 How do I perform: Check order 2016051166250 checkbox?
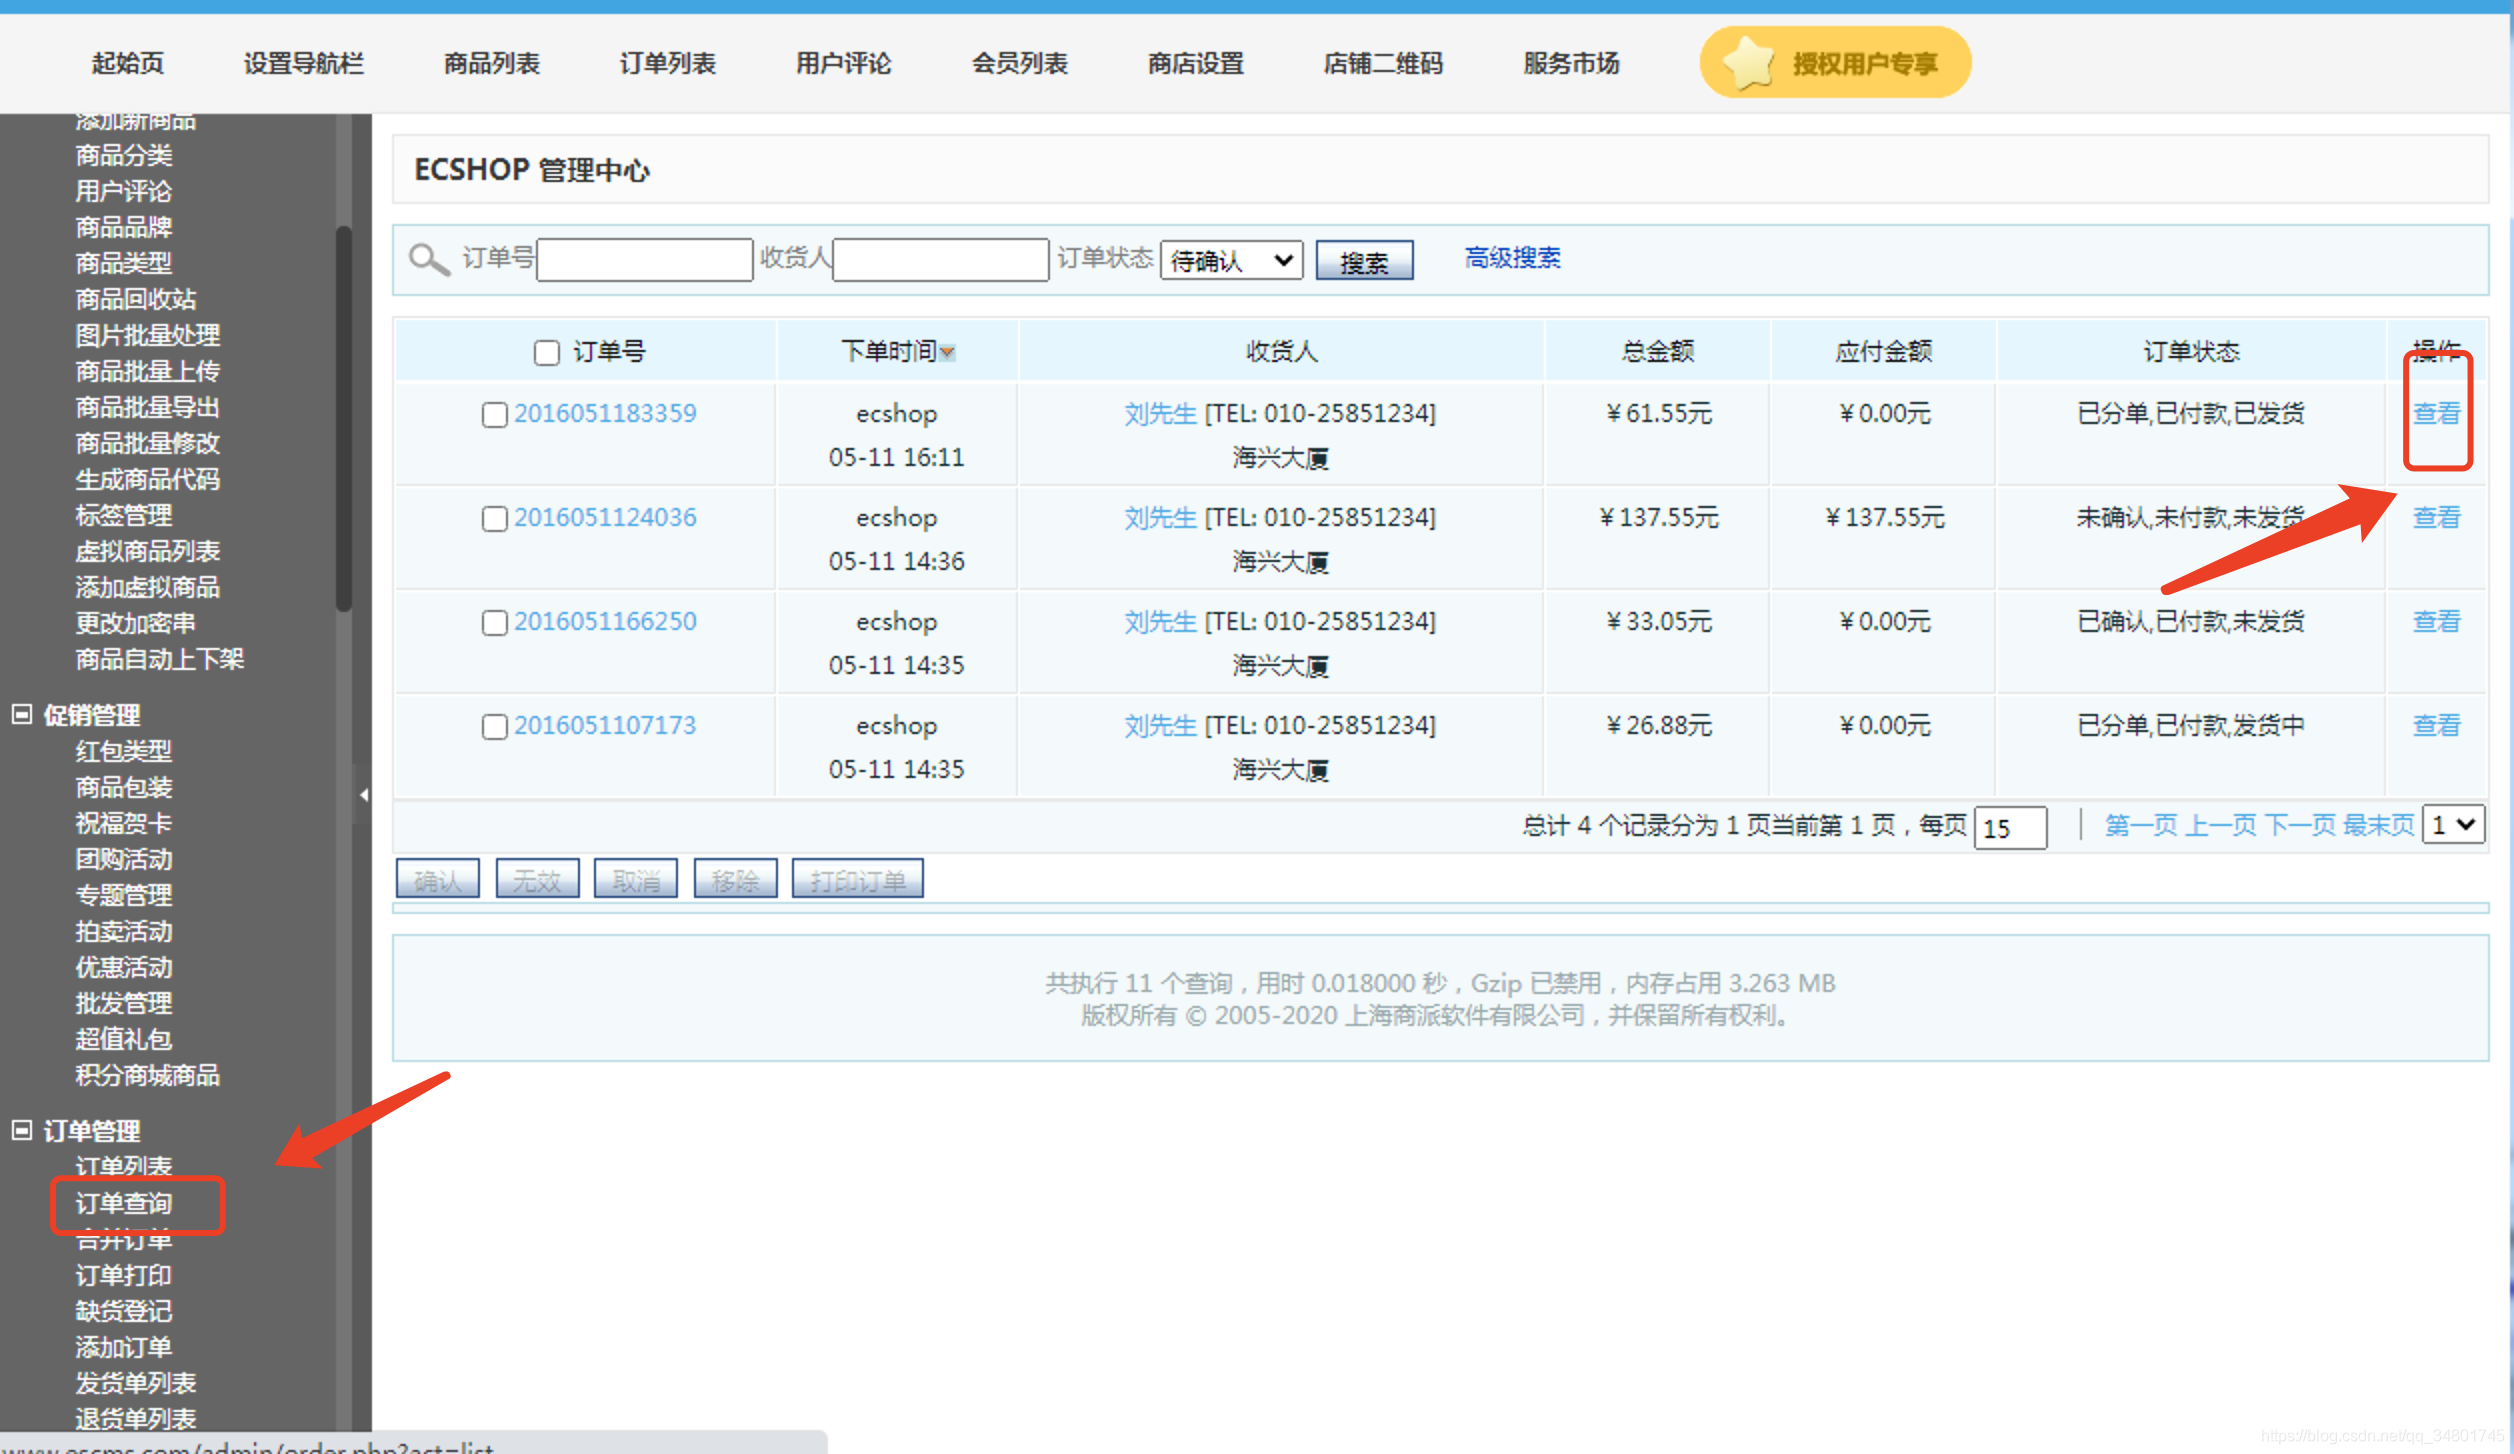(x=495, y=623)
